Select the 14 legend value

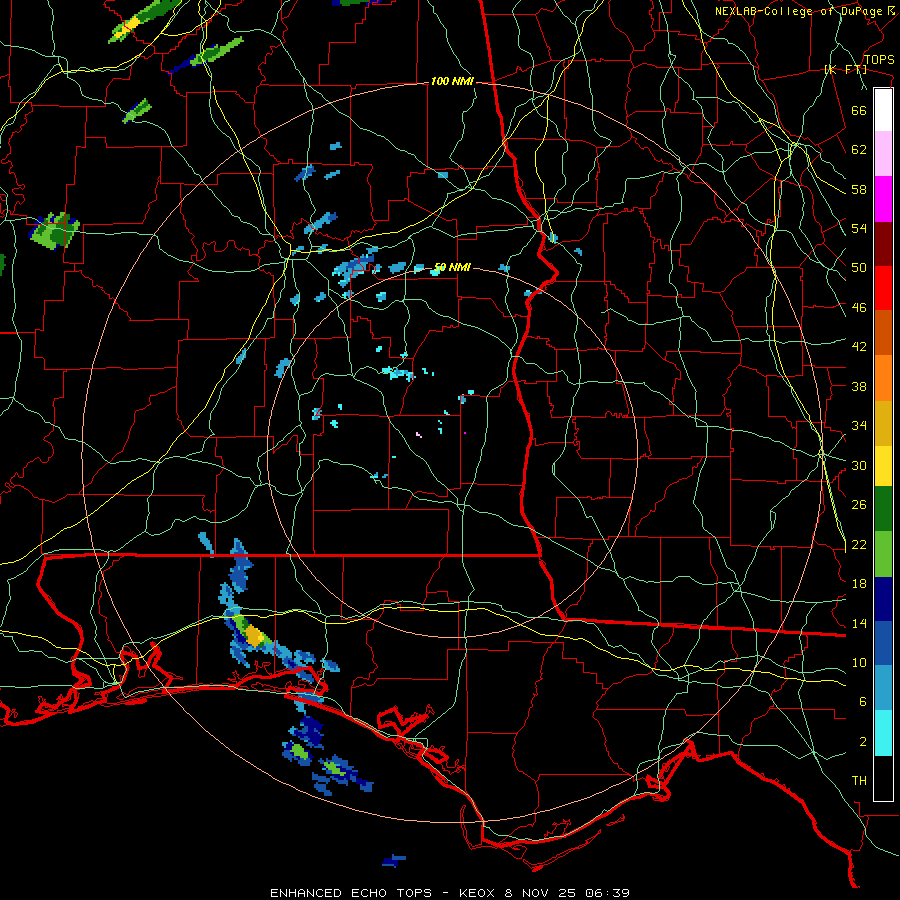point(859,623)
